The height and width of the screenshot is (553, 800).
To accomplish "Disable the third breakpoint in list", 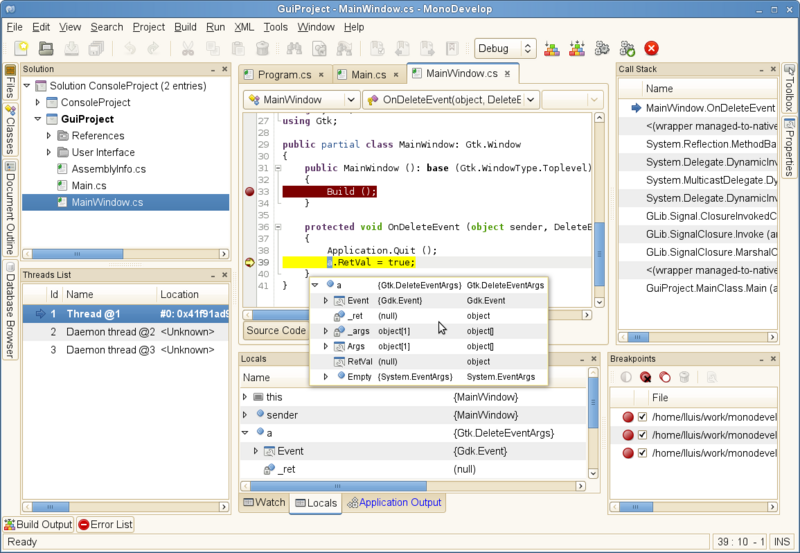I will coord(643,453).
